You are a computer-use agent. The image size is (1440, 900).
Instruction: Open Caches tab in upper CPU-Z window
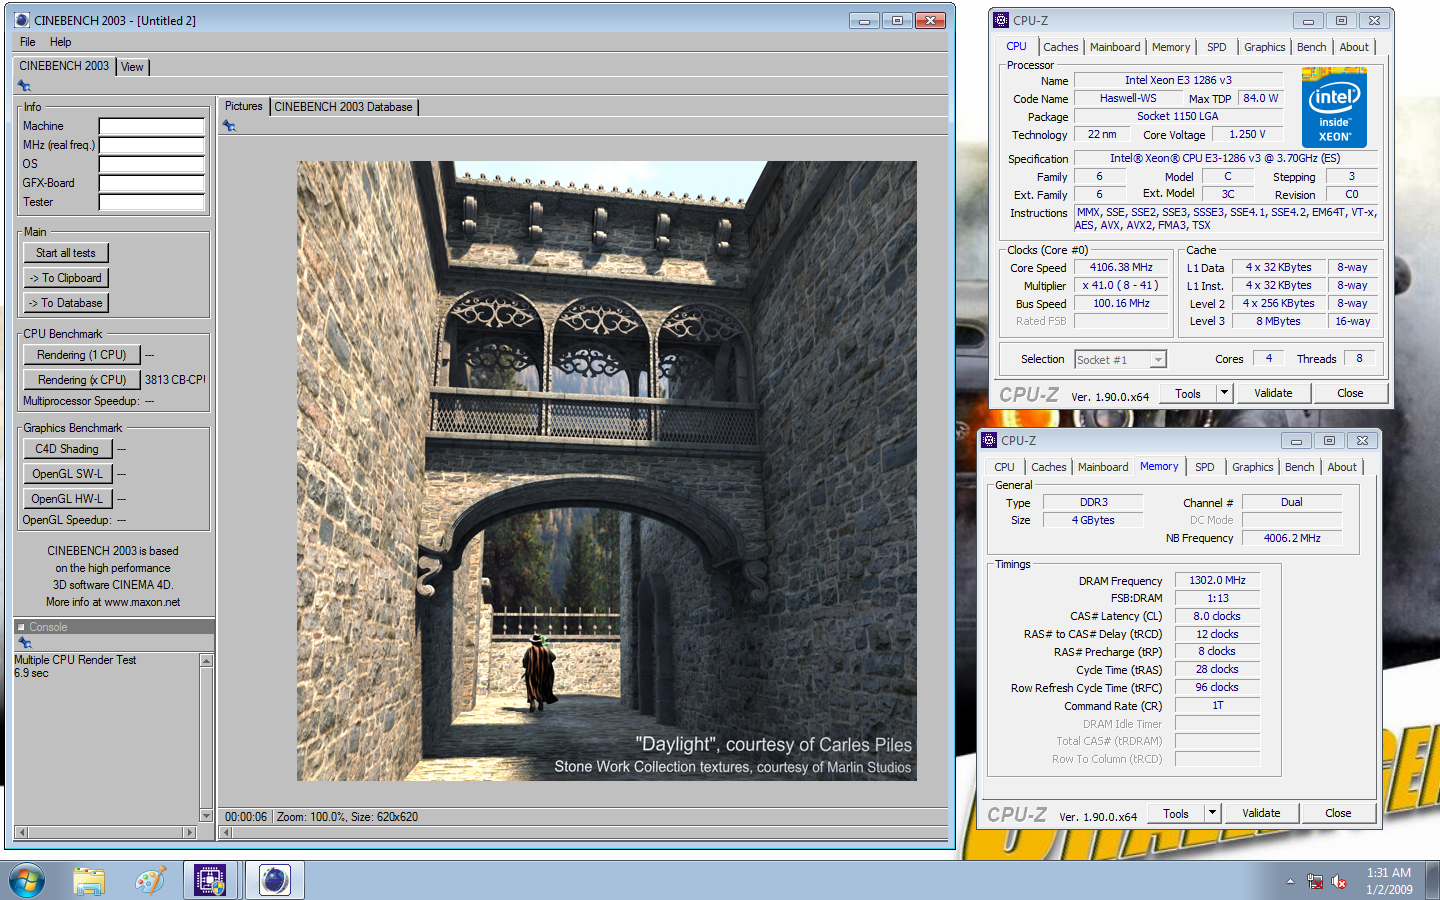pos(1061,47)
